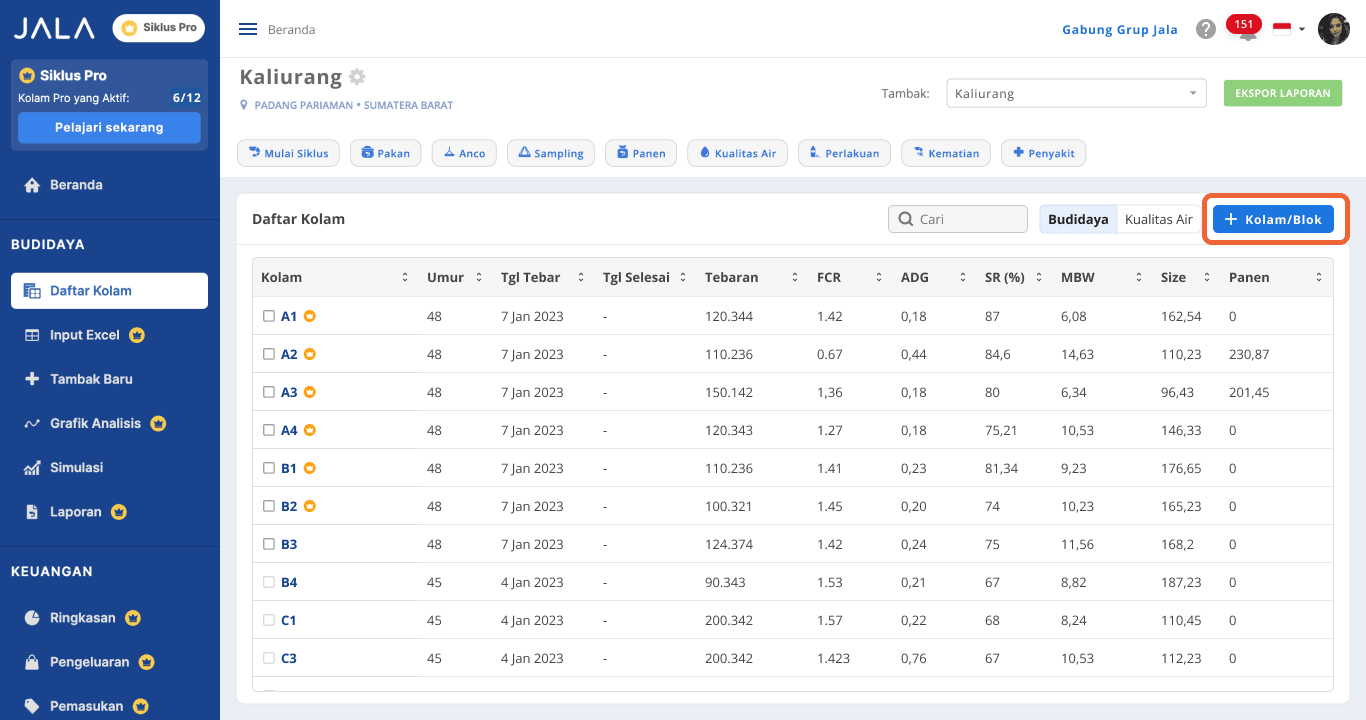Click Perlakuan quick action button

pos(844,153)
